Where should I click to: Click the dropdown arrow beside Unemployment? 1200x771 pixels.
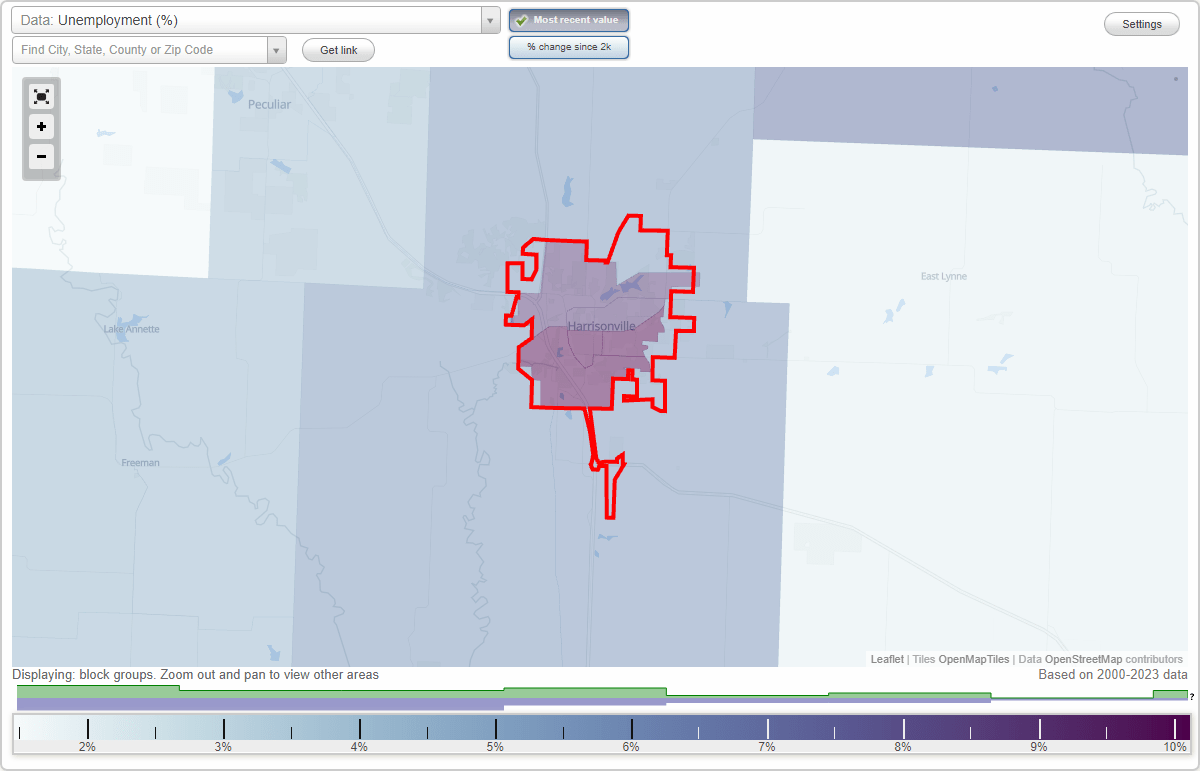click(x=488, y=19)
